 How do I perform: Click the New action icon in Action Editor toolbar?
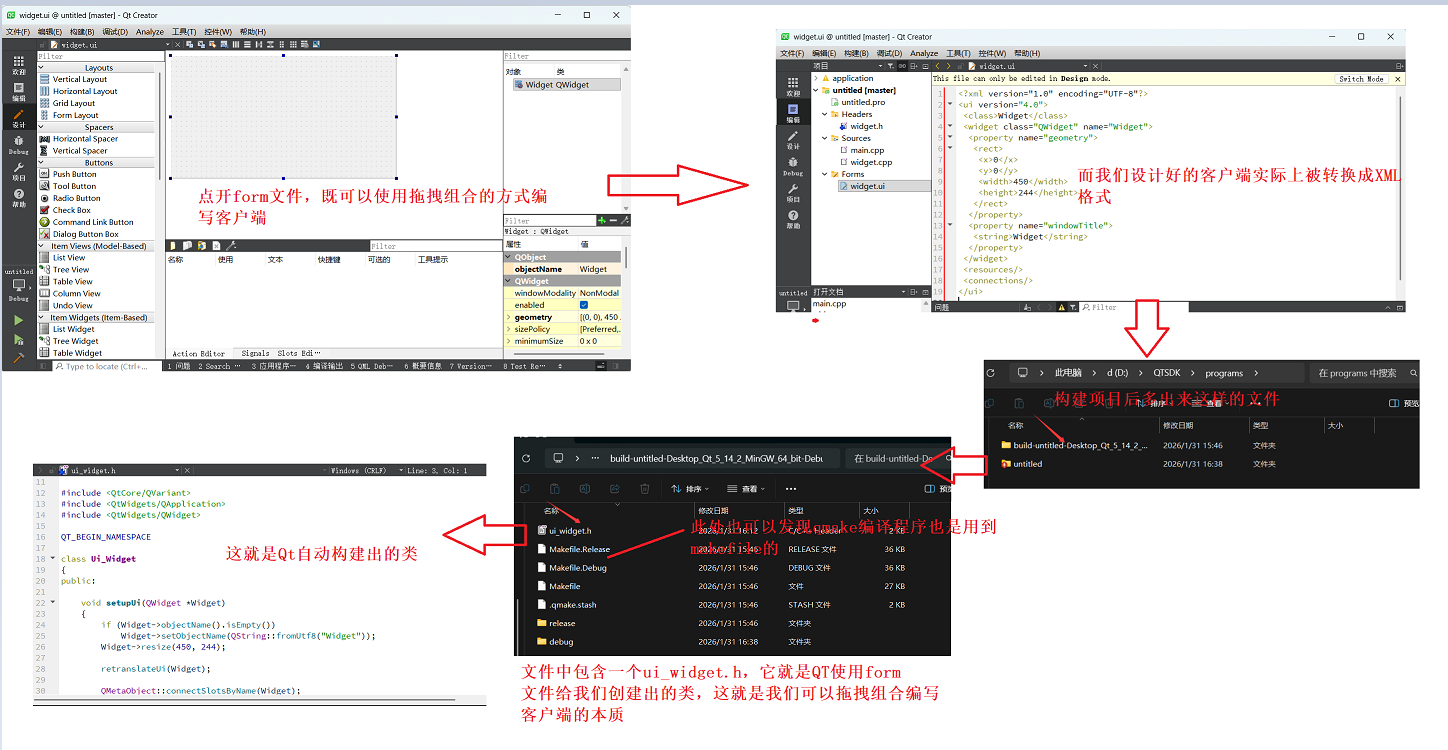(173, 246)
